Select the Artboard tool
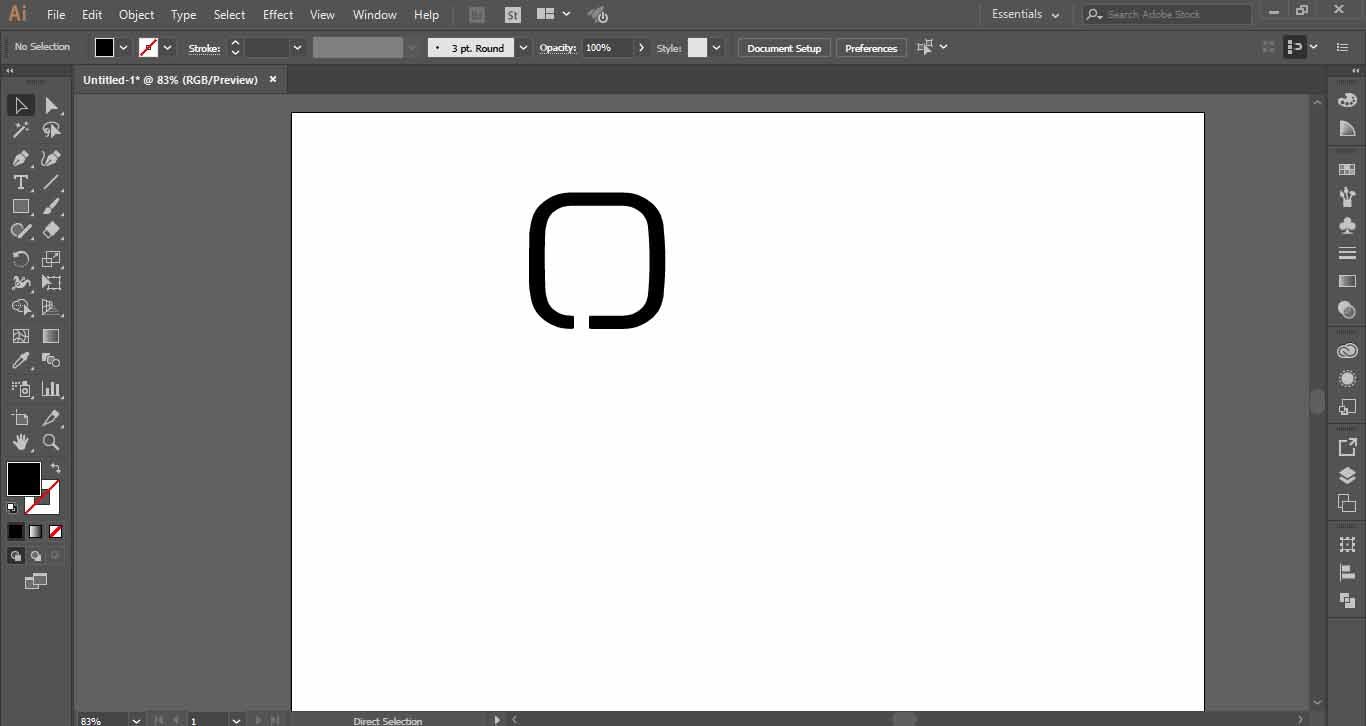This screenshot has width=1366, height=726. pos(21,417)
